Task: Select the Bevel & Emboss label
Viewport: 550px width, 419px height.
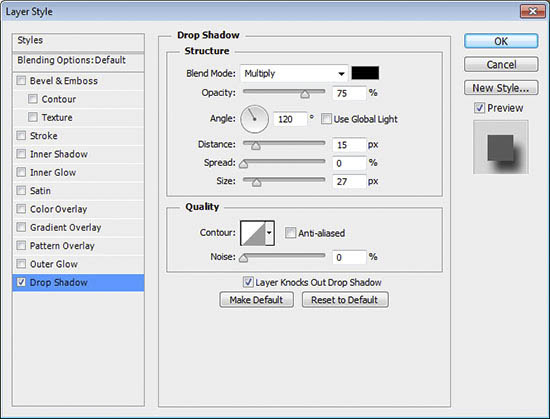Action: tap(64, 81)
